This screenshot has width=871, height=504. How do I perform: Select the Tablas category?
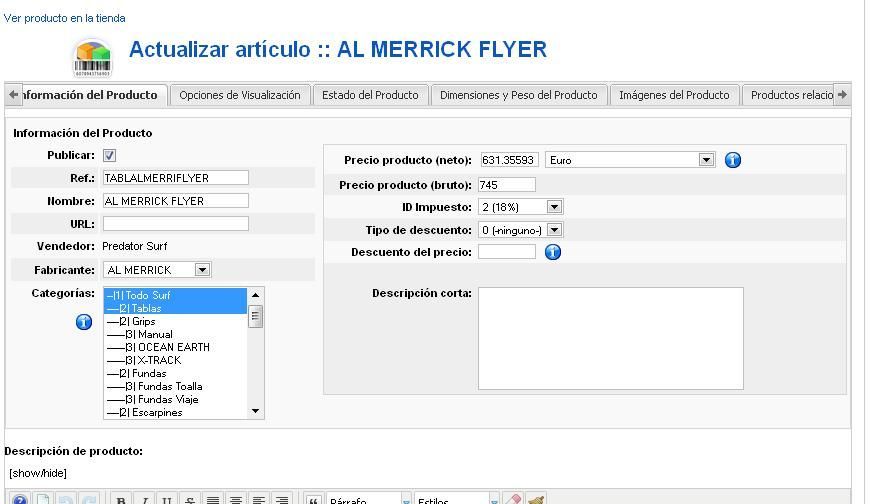[175, 308]
